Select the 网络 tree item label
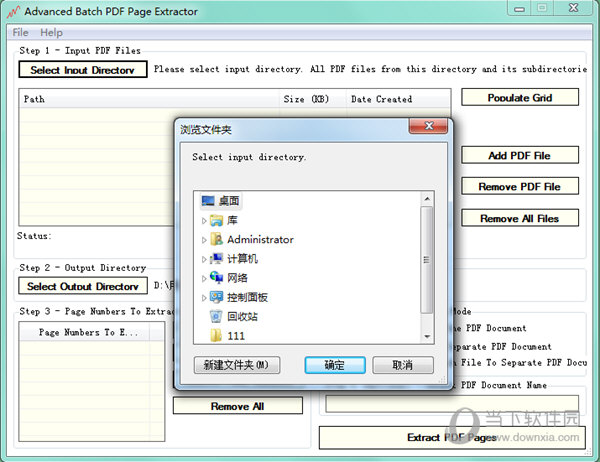600x462 pixels. coord(237,278)
